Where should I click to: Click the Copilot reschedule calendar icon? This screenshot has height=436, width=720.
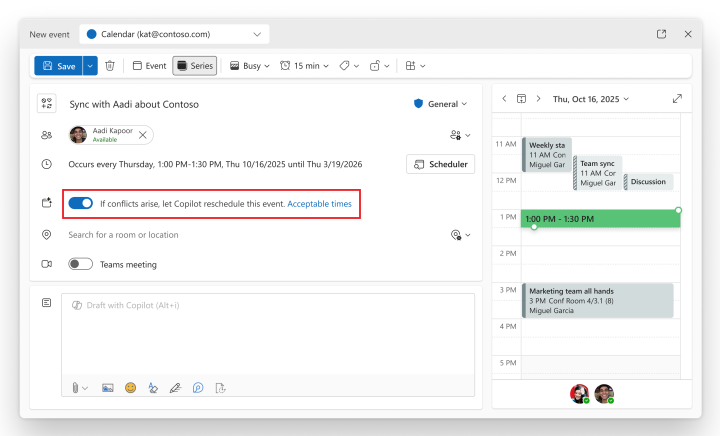46,202
